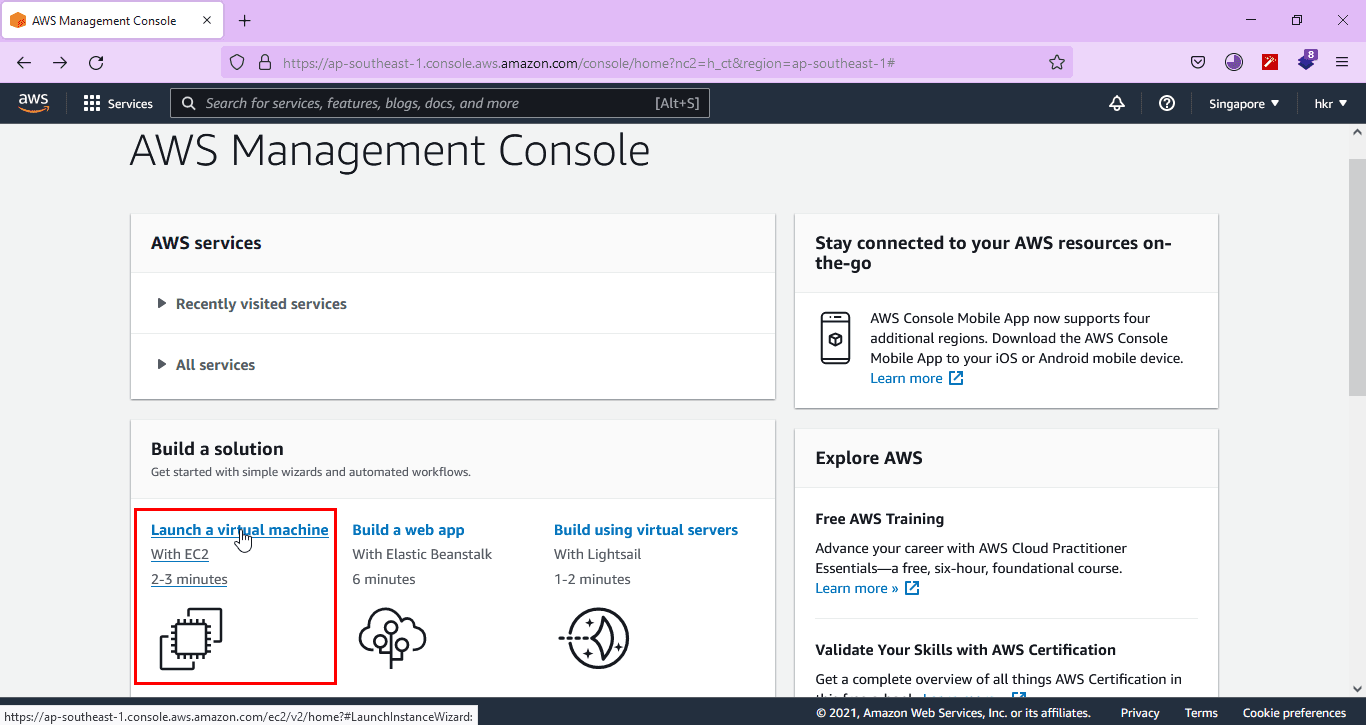Click external link icon beside mobile Learn more
The image size is (1366, 725).
[956, 378]
